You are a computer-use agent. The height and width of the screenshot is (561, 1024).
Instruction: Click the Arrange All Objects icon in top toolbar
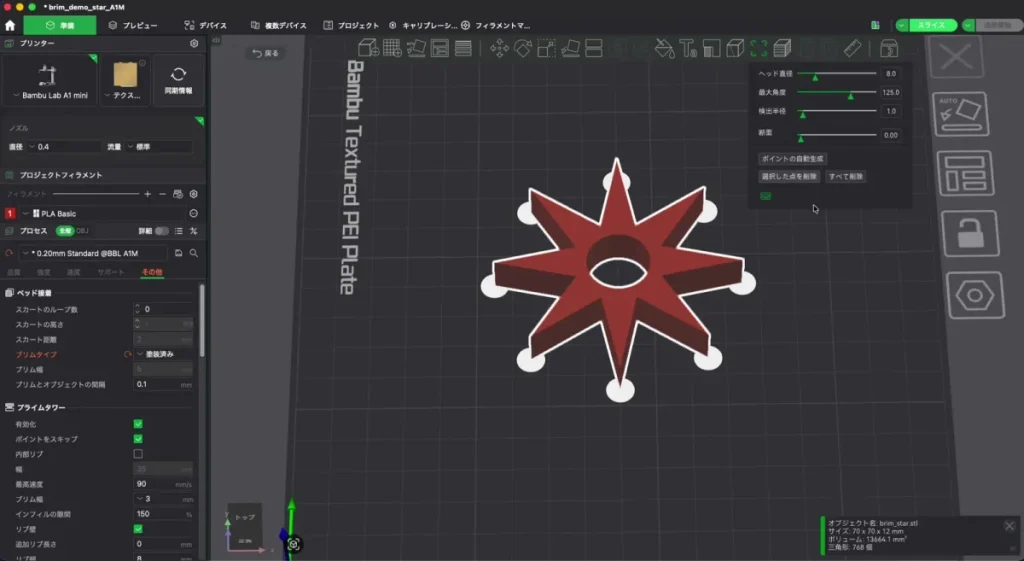[440, 48]
